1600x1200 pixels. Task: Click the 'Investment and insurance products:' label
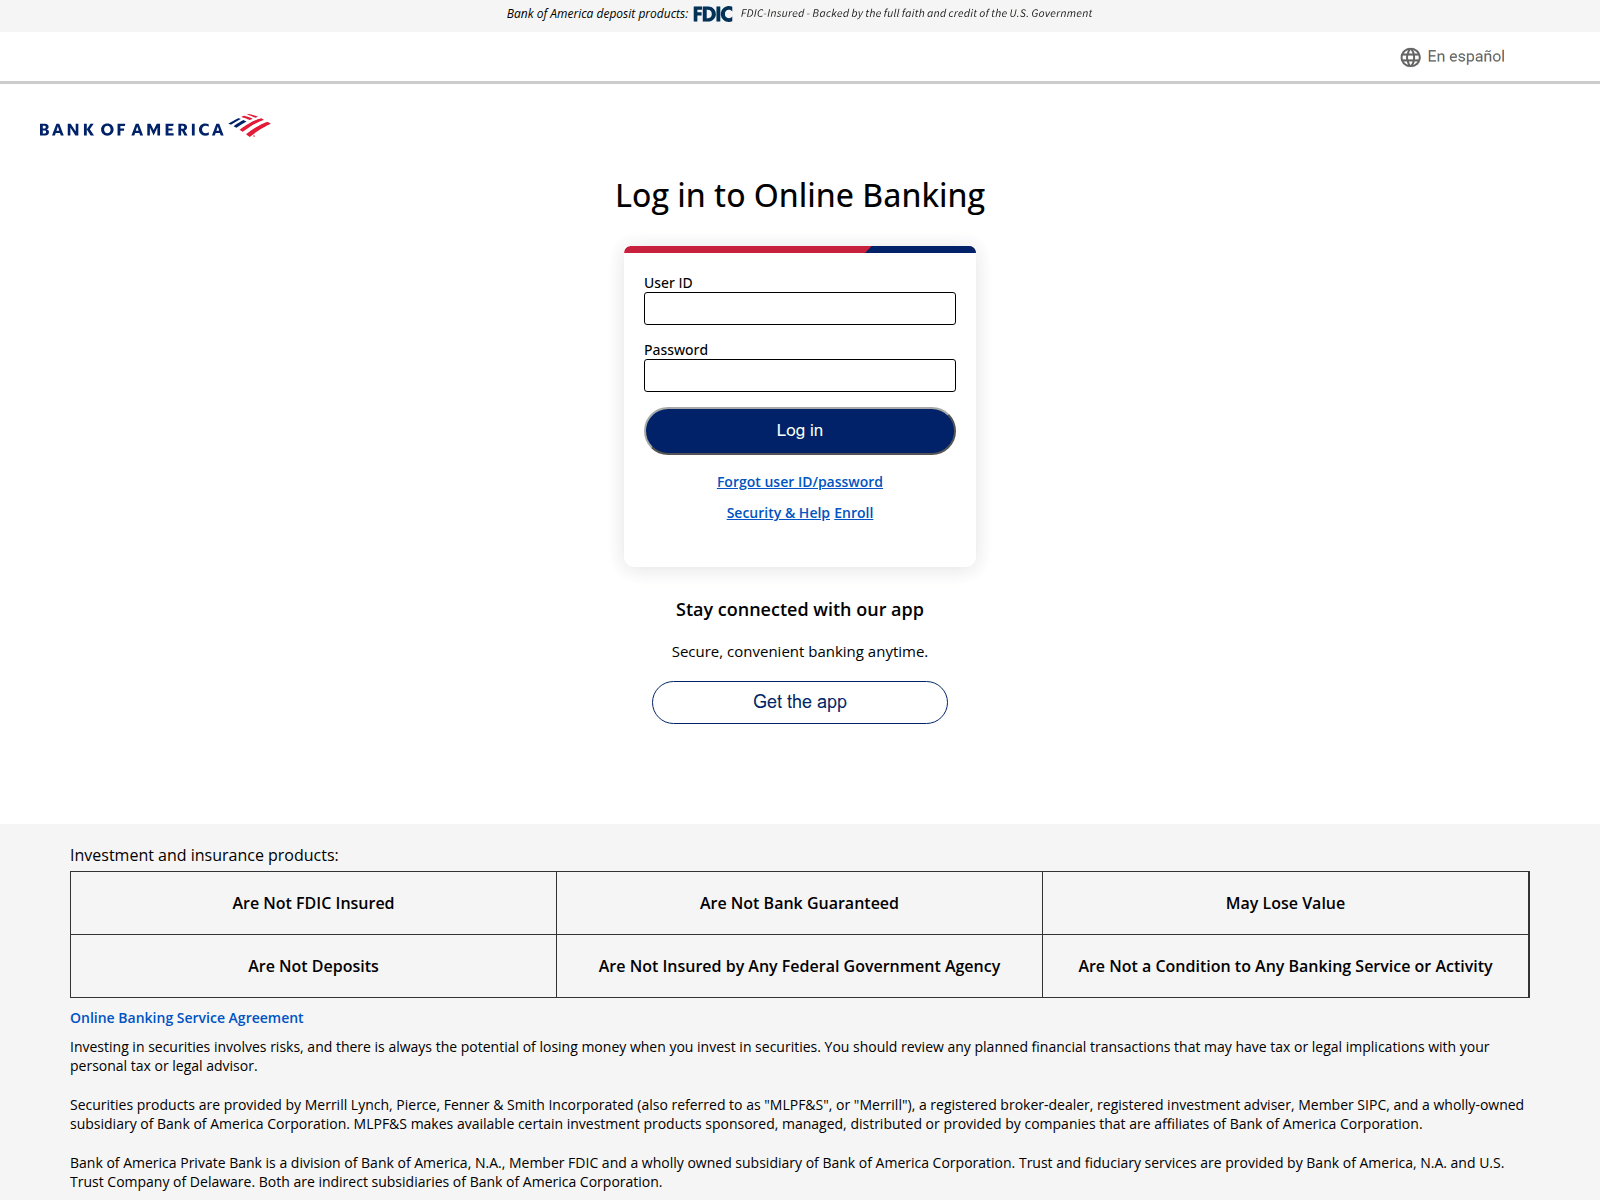(204, 855)
